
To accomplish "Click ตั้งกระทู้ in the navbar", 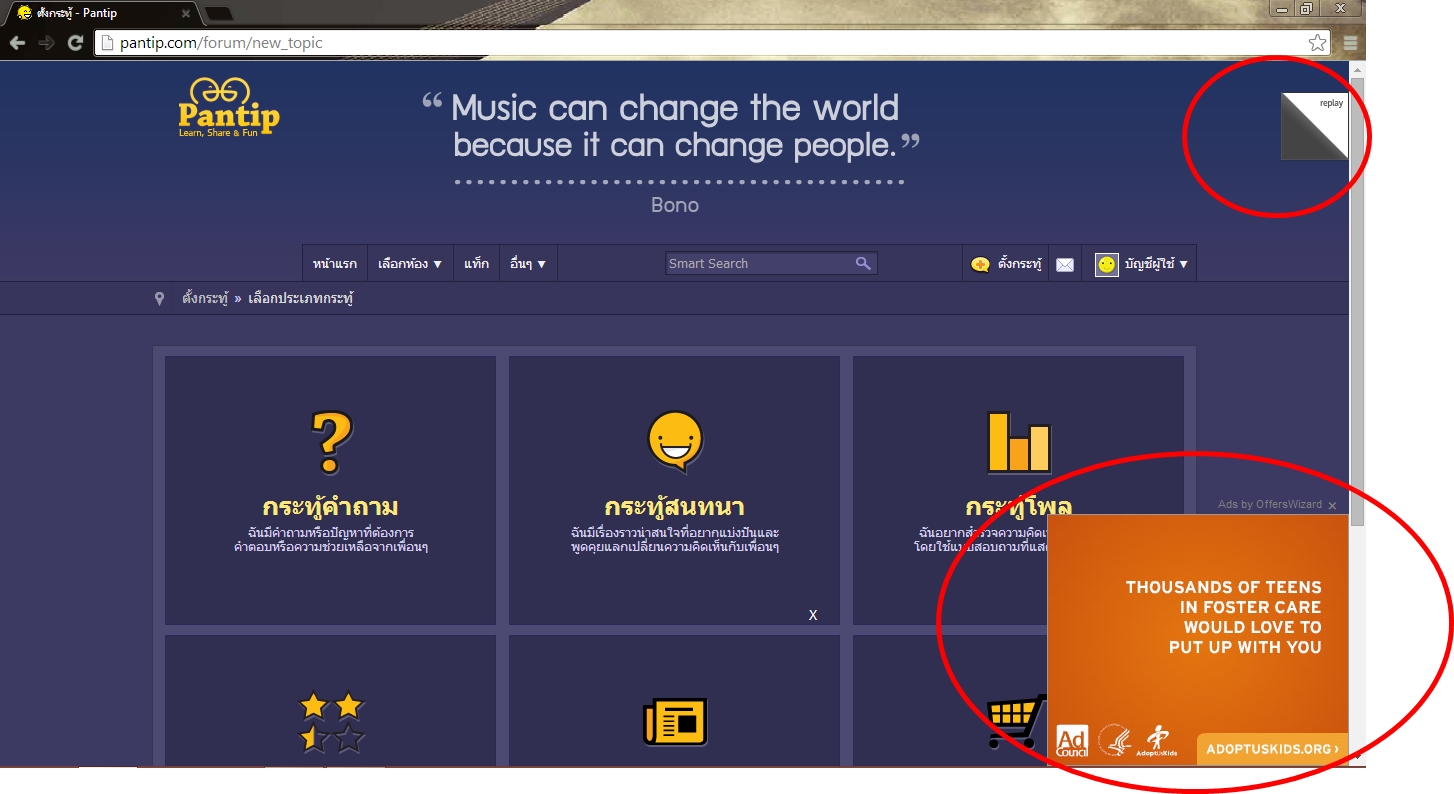I will click(x=1006, y=264).
